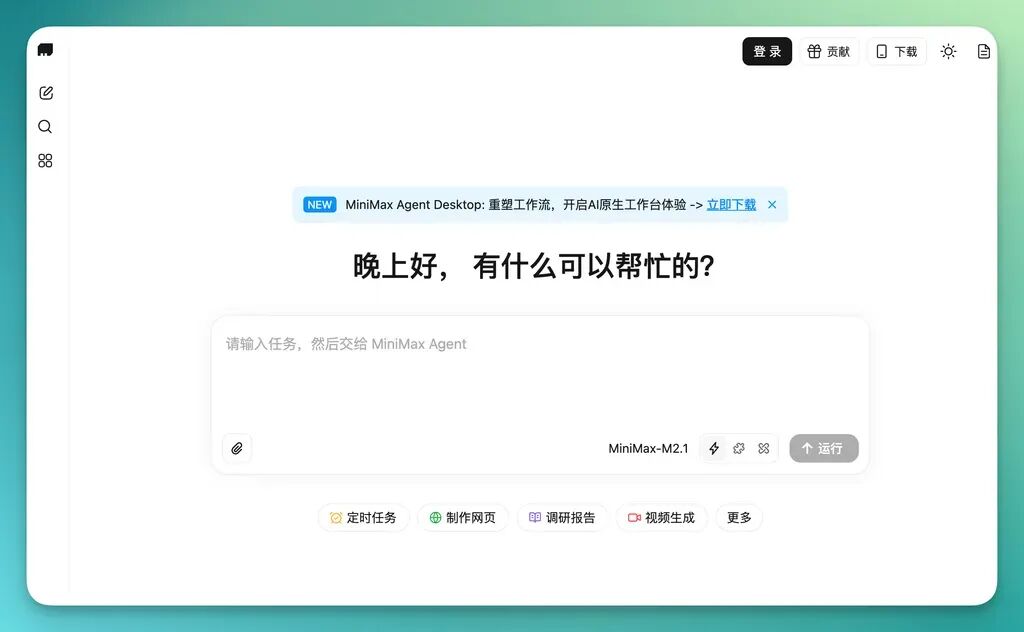
Task: Click the 下载 download button
Action: [x=897, y=52]
